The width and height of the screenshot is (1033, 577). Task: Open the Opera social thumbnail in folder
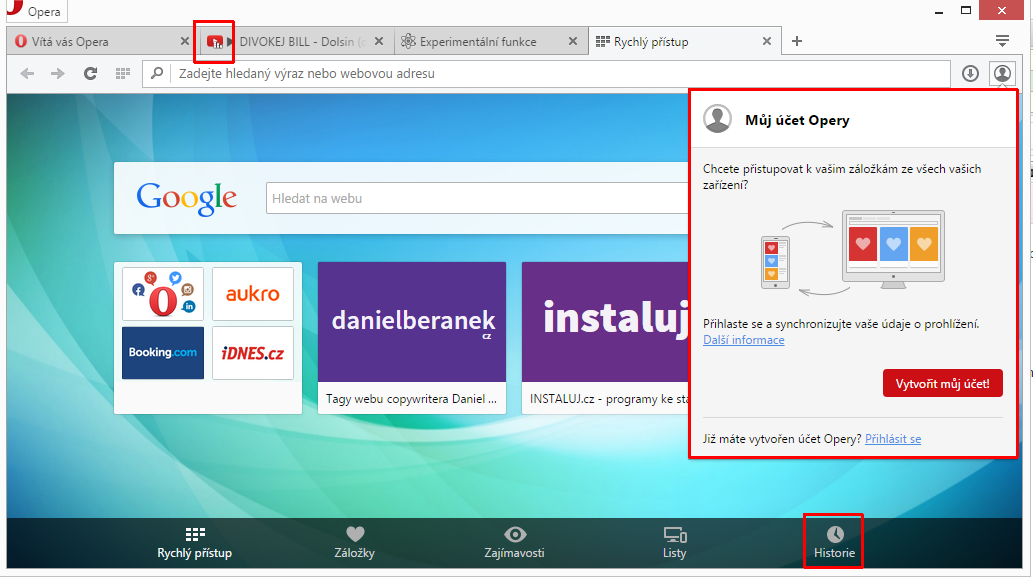tap(163, 294)
